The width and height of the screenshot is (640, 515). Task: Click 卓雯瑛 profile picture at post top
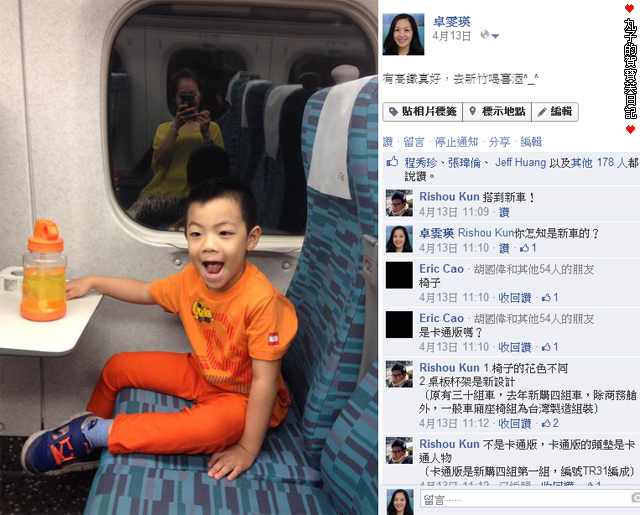click(x=403, y=34)
